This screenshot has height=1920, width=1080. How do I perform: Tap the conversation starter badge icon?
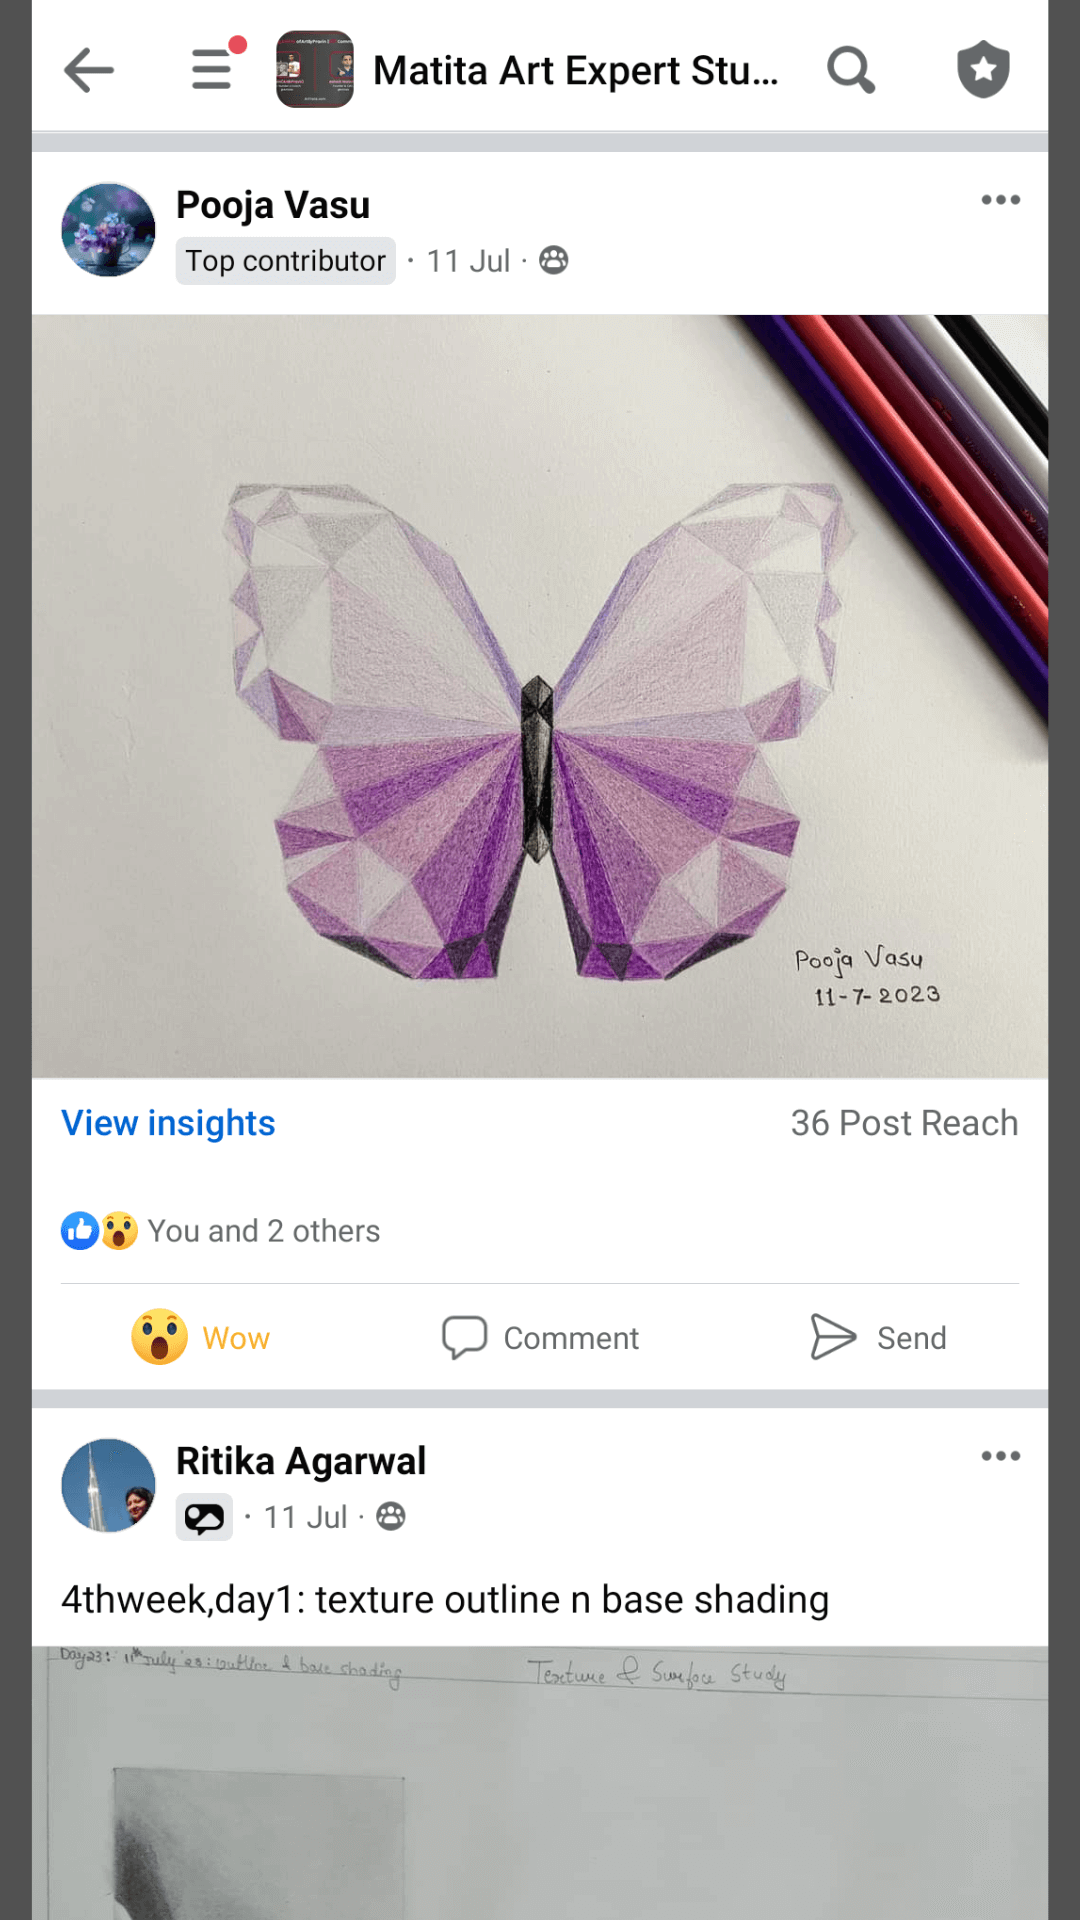pyautogui.click(x=204, y=1518)
